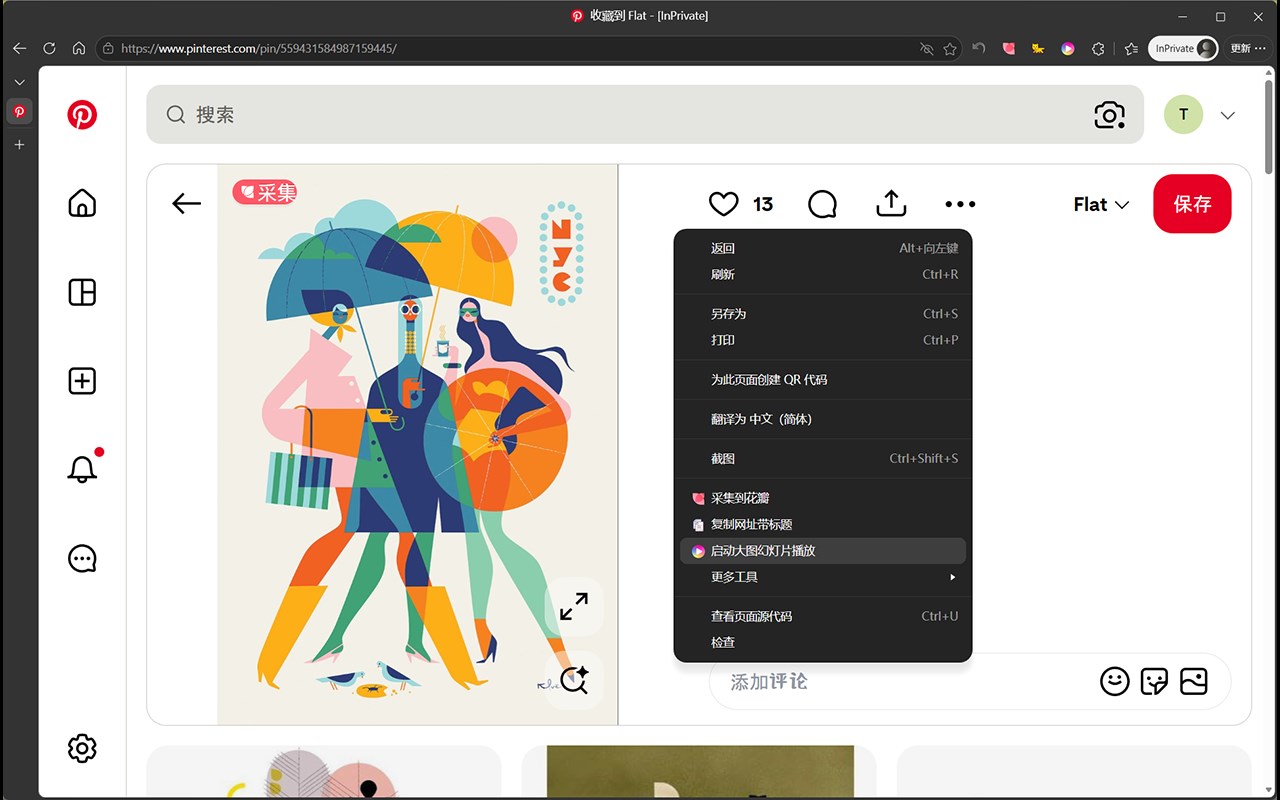
Task: Click the camera visual search icon
Action: click(x=1109, y=115)
